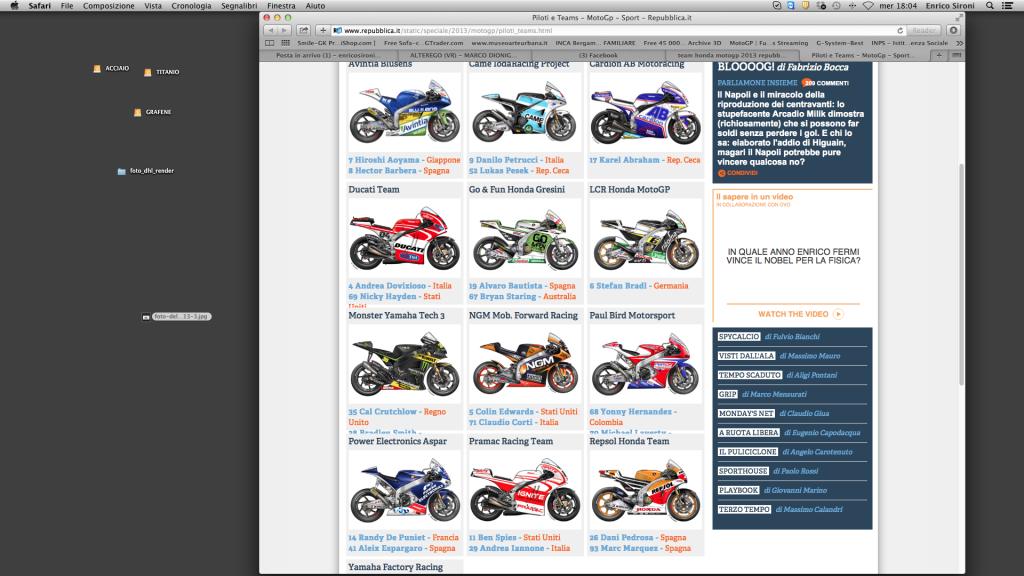1024x576 pixels.
Task: Open the Finestra menu
Action: click(x=281, y=5)
